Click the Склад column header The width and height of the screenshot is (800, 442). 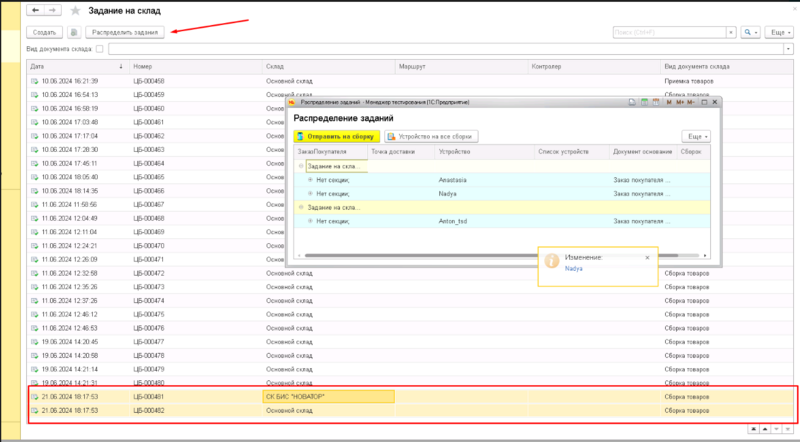[329, 67]
